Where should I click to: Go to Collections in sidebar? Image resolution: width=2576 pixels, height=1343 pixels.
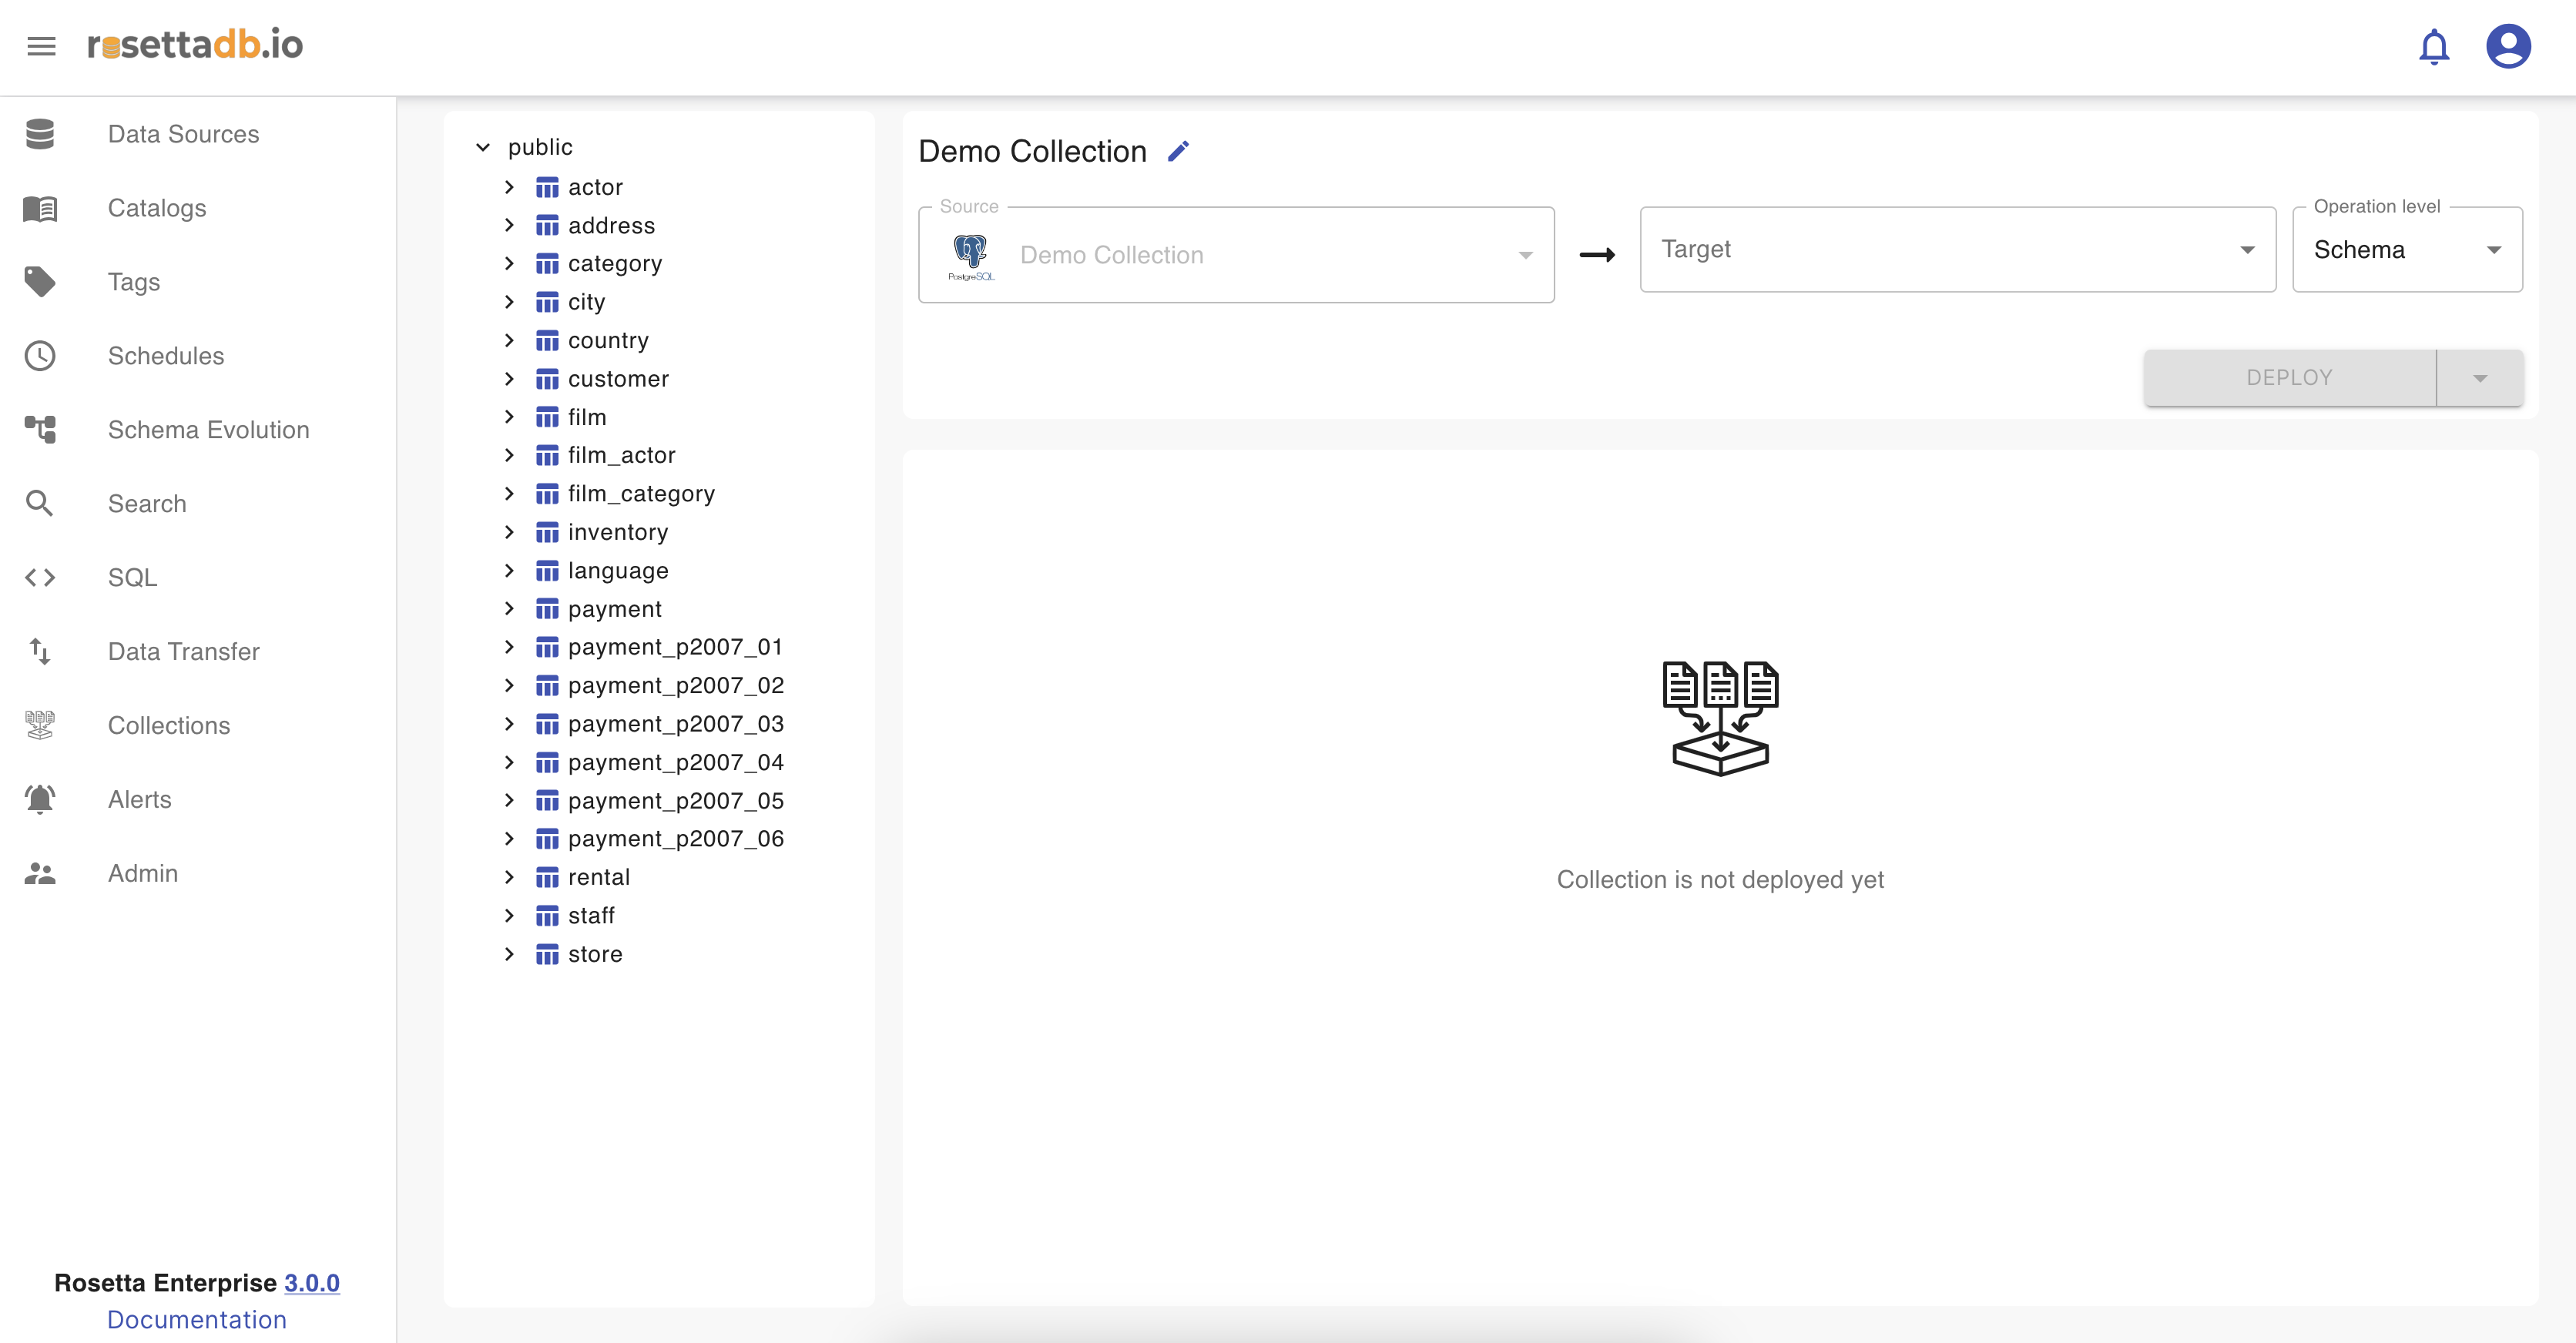169,725
